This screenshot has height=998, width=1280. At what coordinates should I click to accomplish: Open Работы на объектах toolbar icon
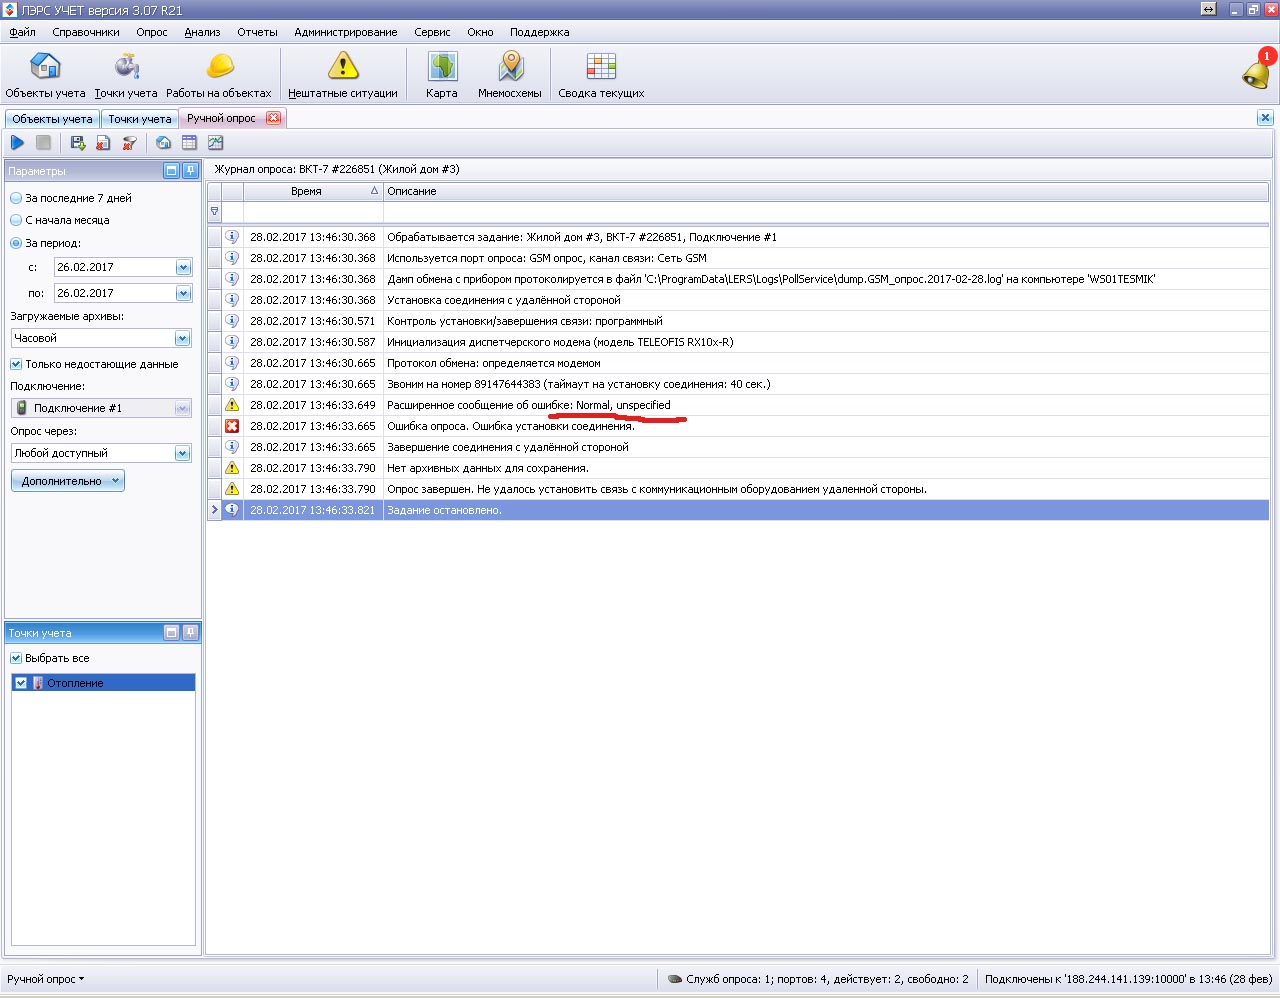click(219, 75)
